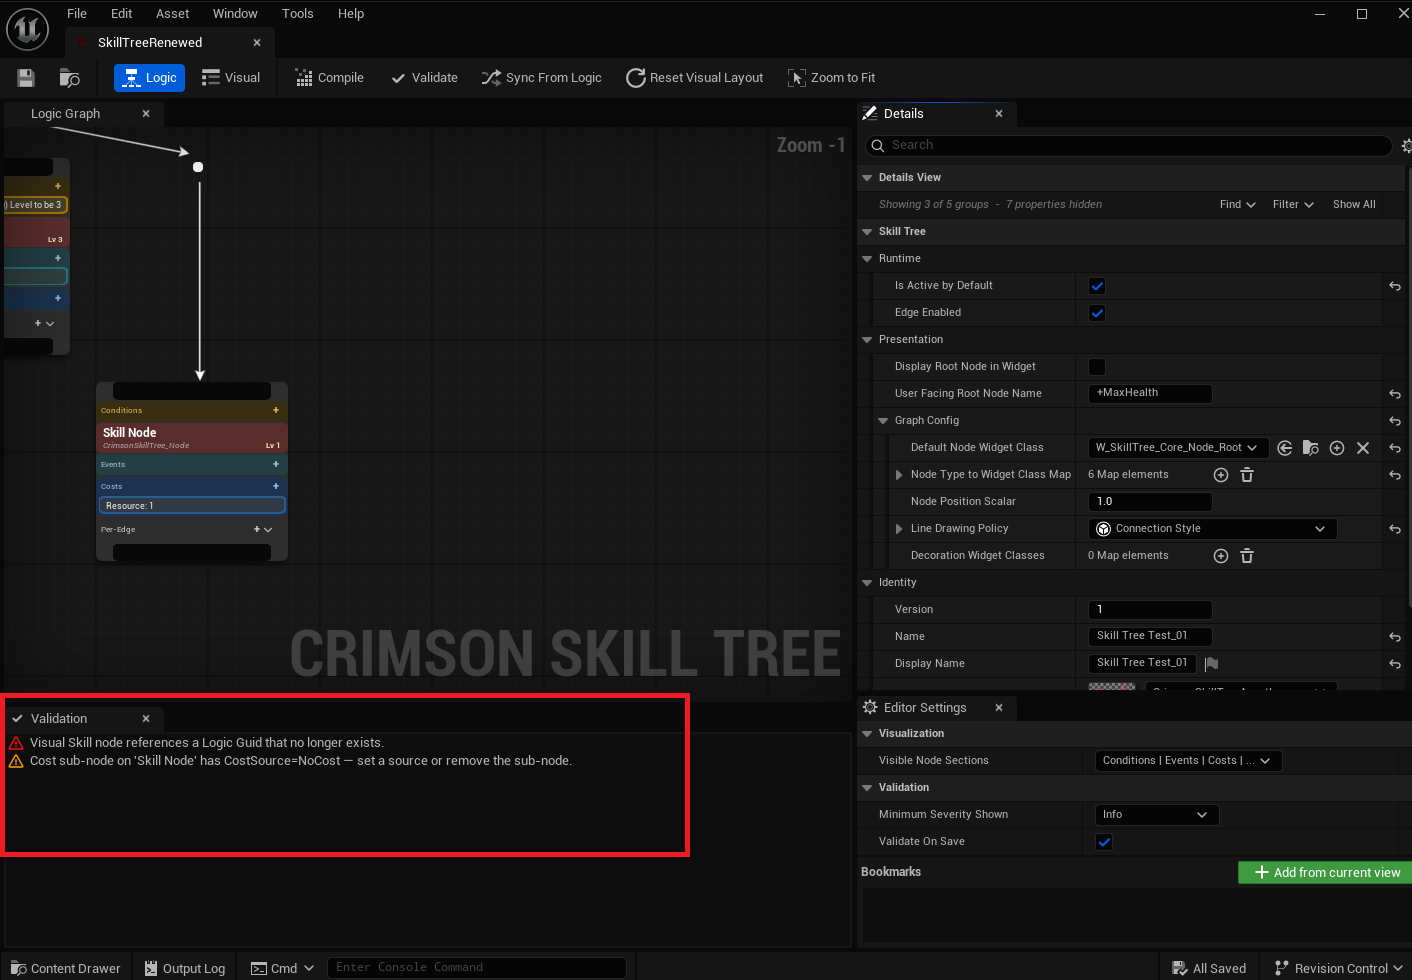The image size is (1412, 980).
Task: Toggle Is Active by Default checkbox
Action: (x=1097, y=286)
